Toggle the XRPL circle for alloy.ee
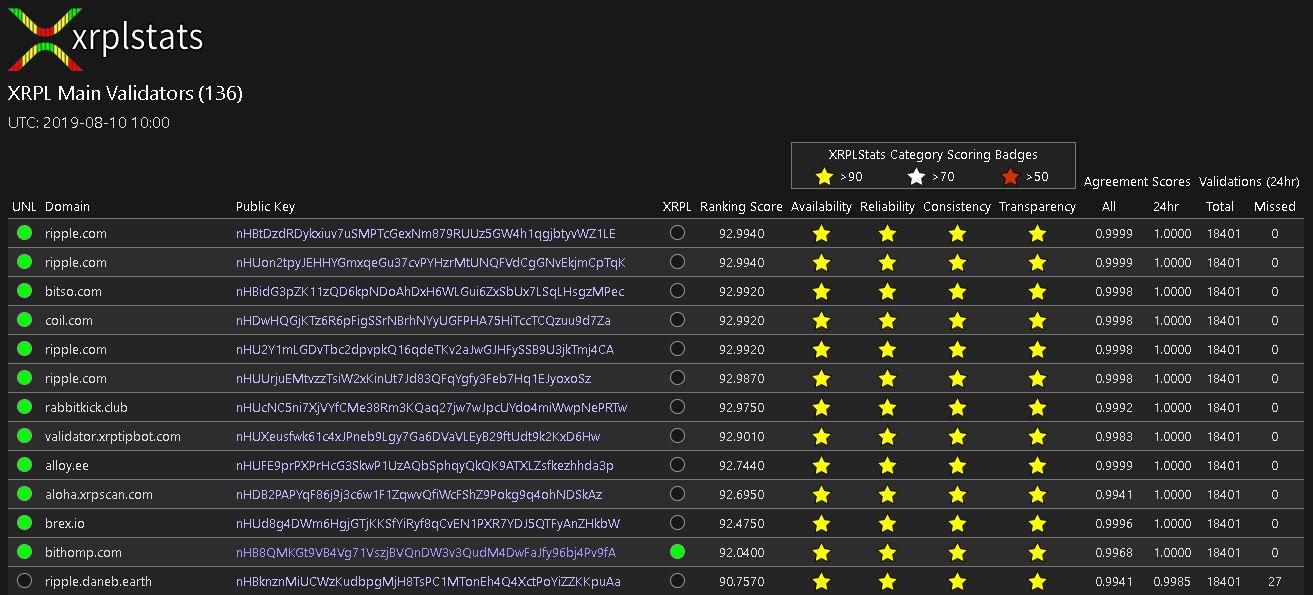The image size is (1313, 595). point(677,464)
